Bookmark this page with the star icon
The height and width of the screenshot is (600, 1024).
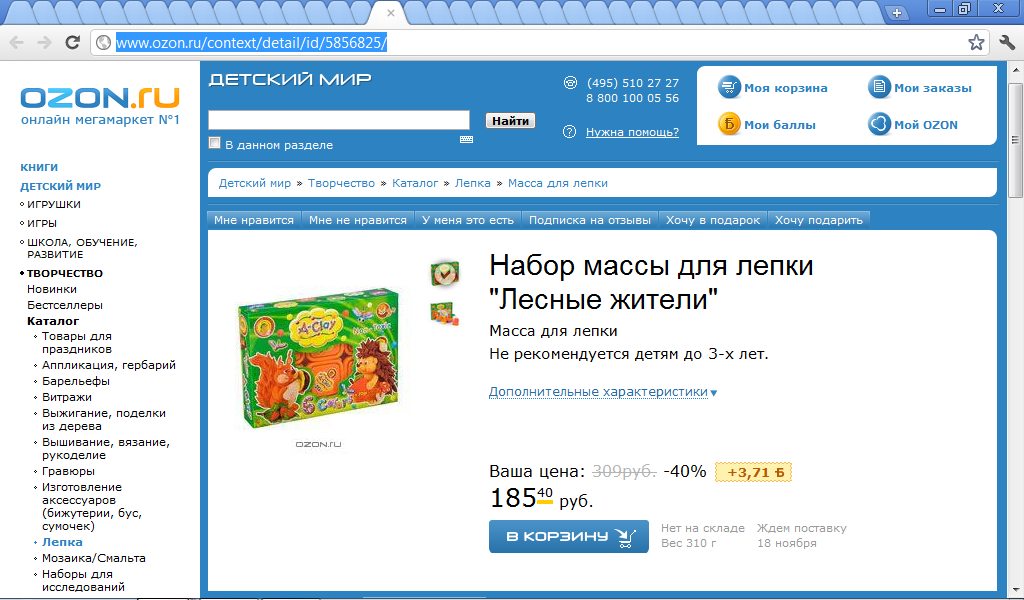point(976,43)
